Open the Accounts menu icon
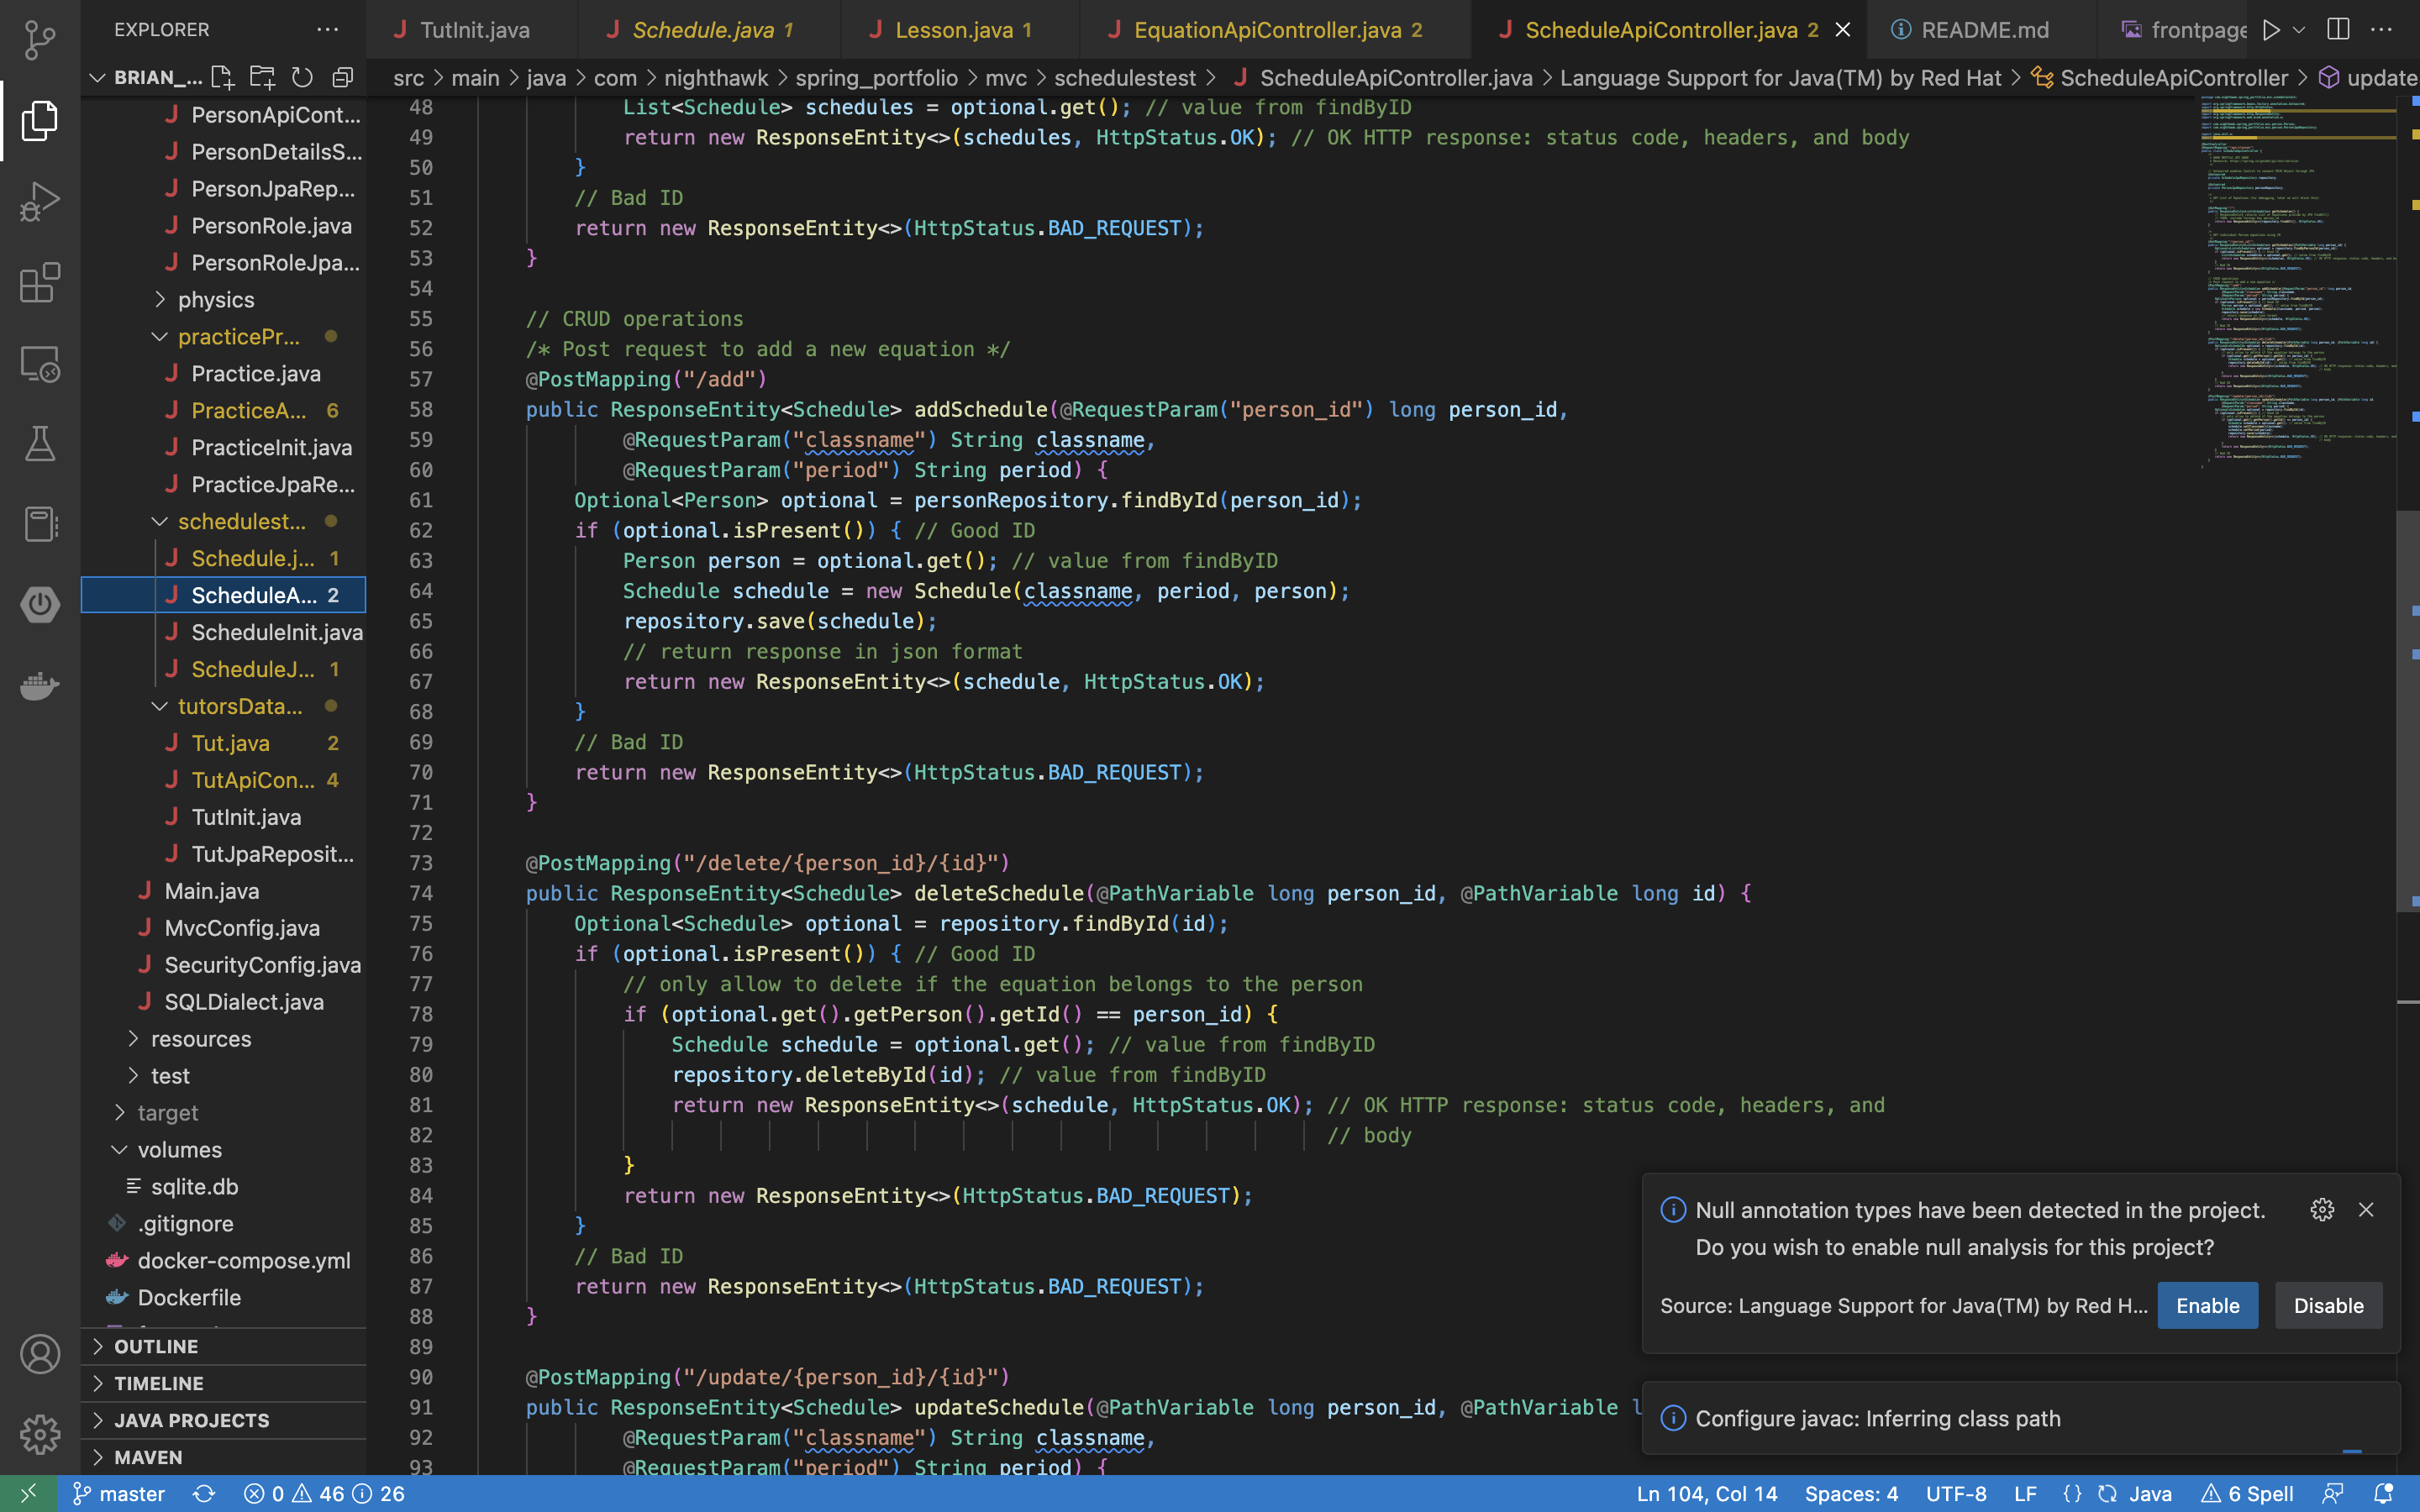This screenshot has height=1512, width=2420. click(x=40, y=1354)
